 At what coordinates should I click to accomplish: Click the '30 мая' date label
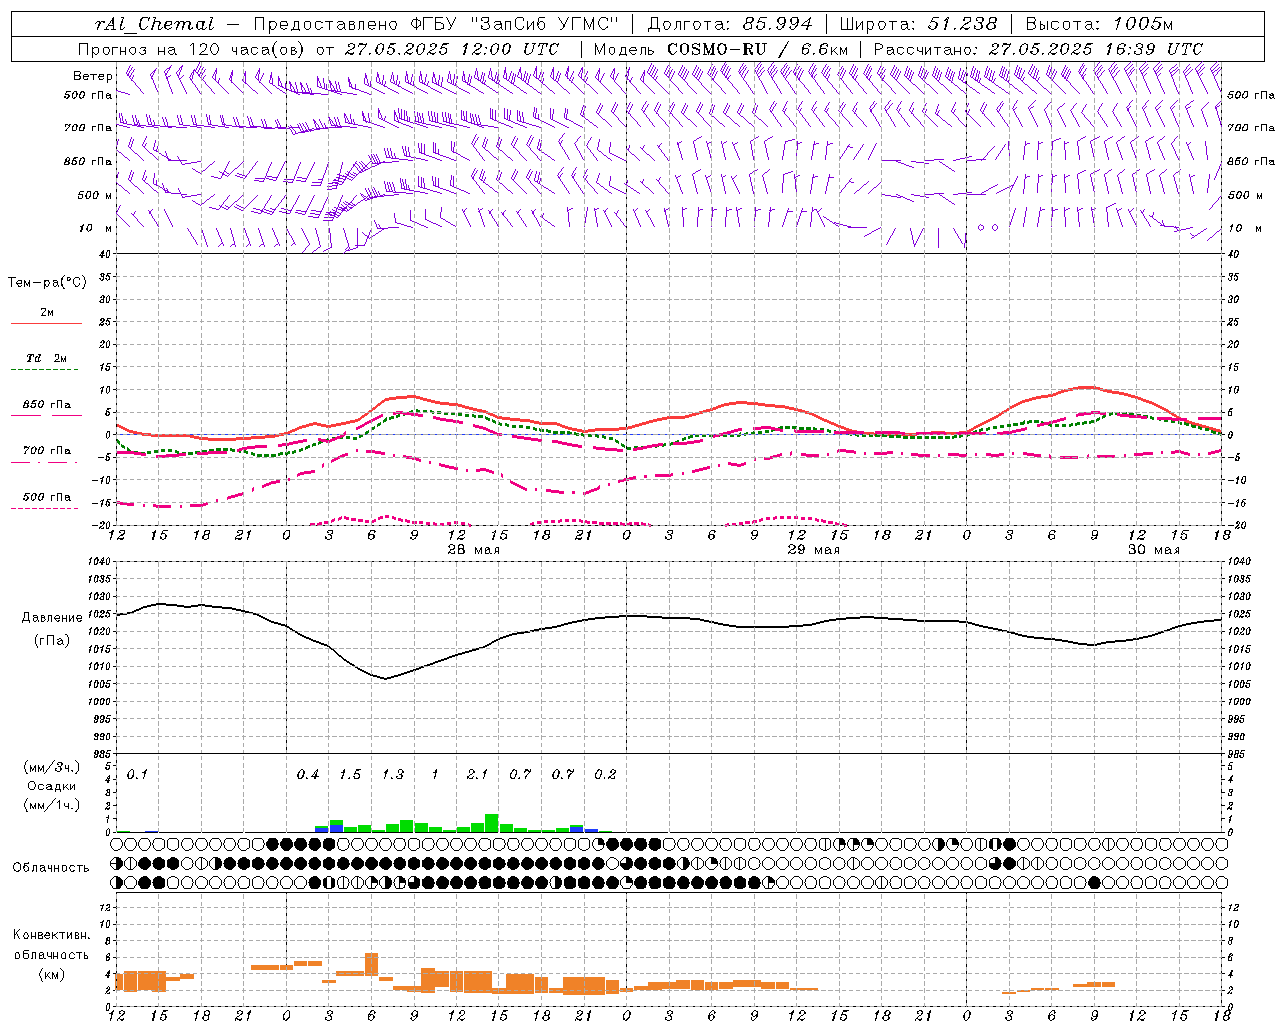[x=1154, y=550]
